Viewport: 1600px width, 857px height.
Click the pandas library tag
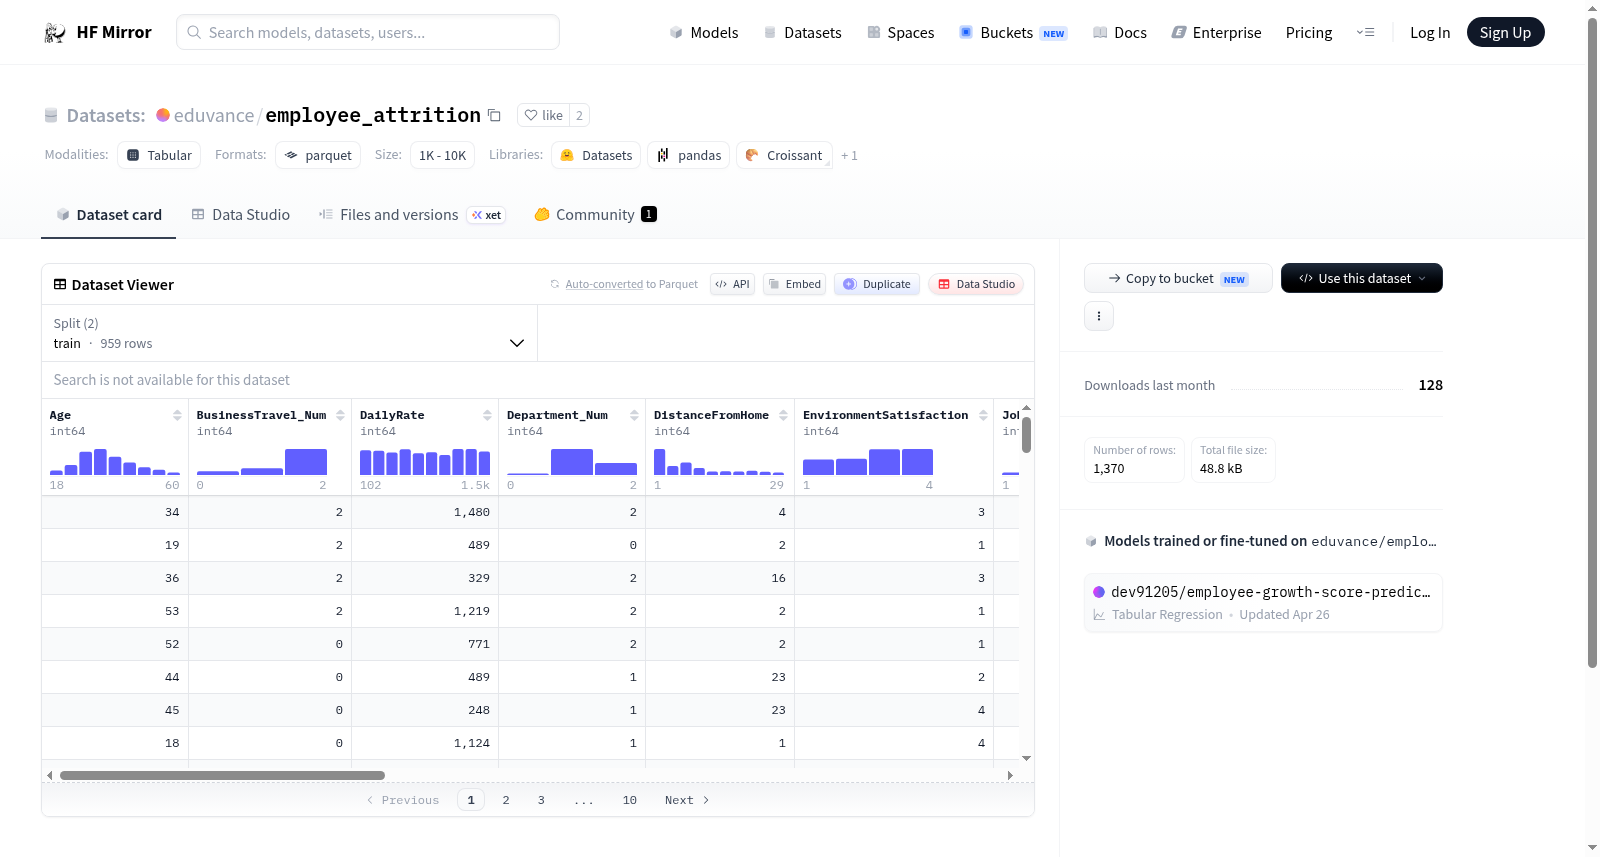click(x=689, y=155)
